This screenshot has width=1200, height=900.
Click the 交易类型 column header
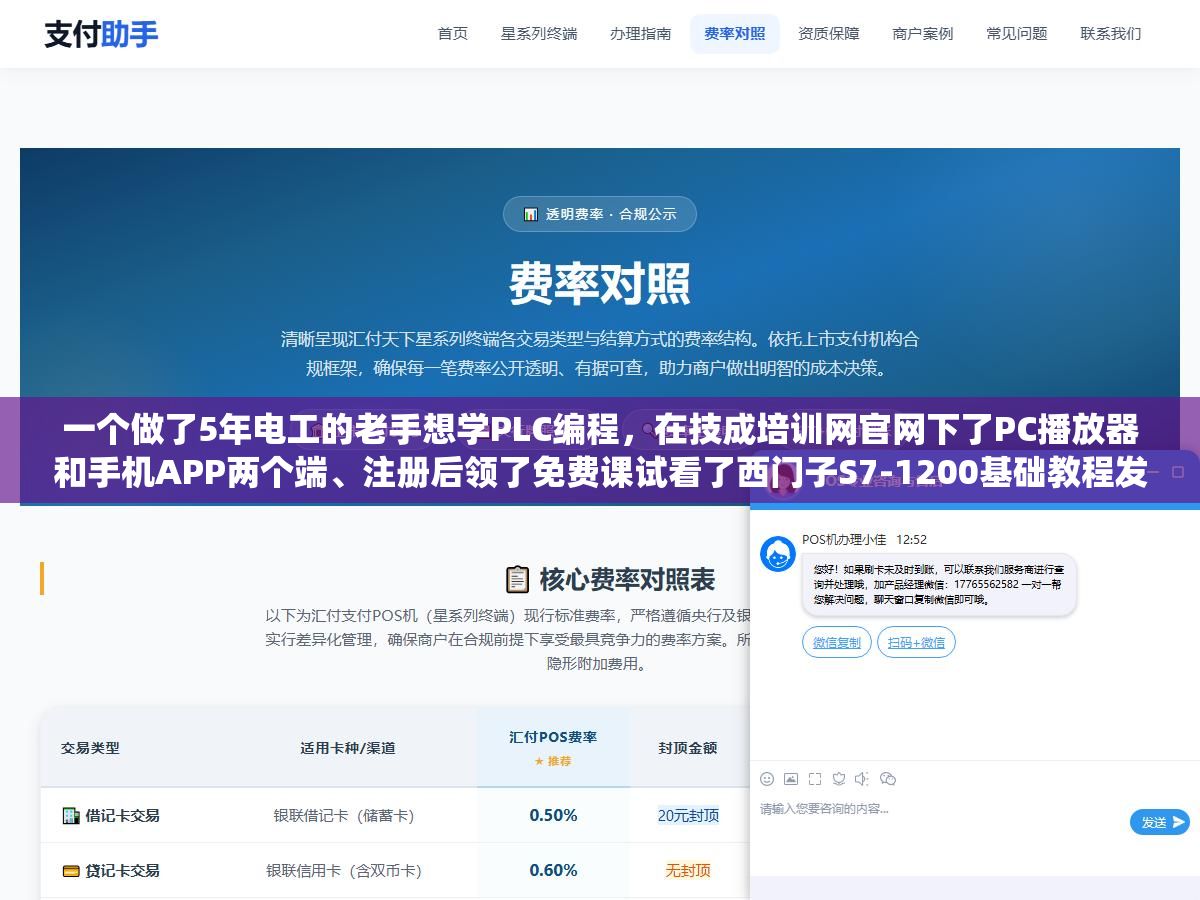coord(90,747)
